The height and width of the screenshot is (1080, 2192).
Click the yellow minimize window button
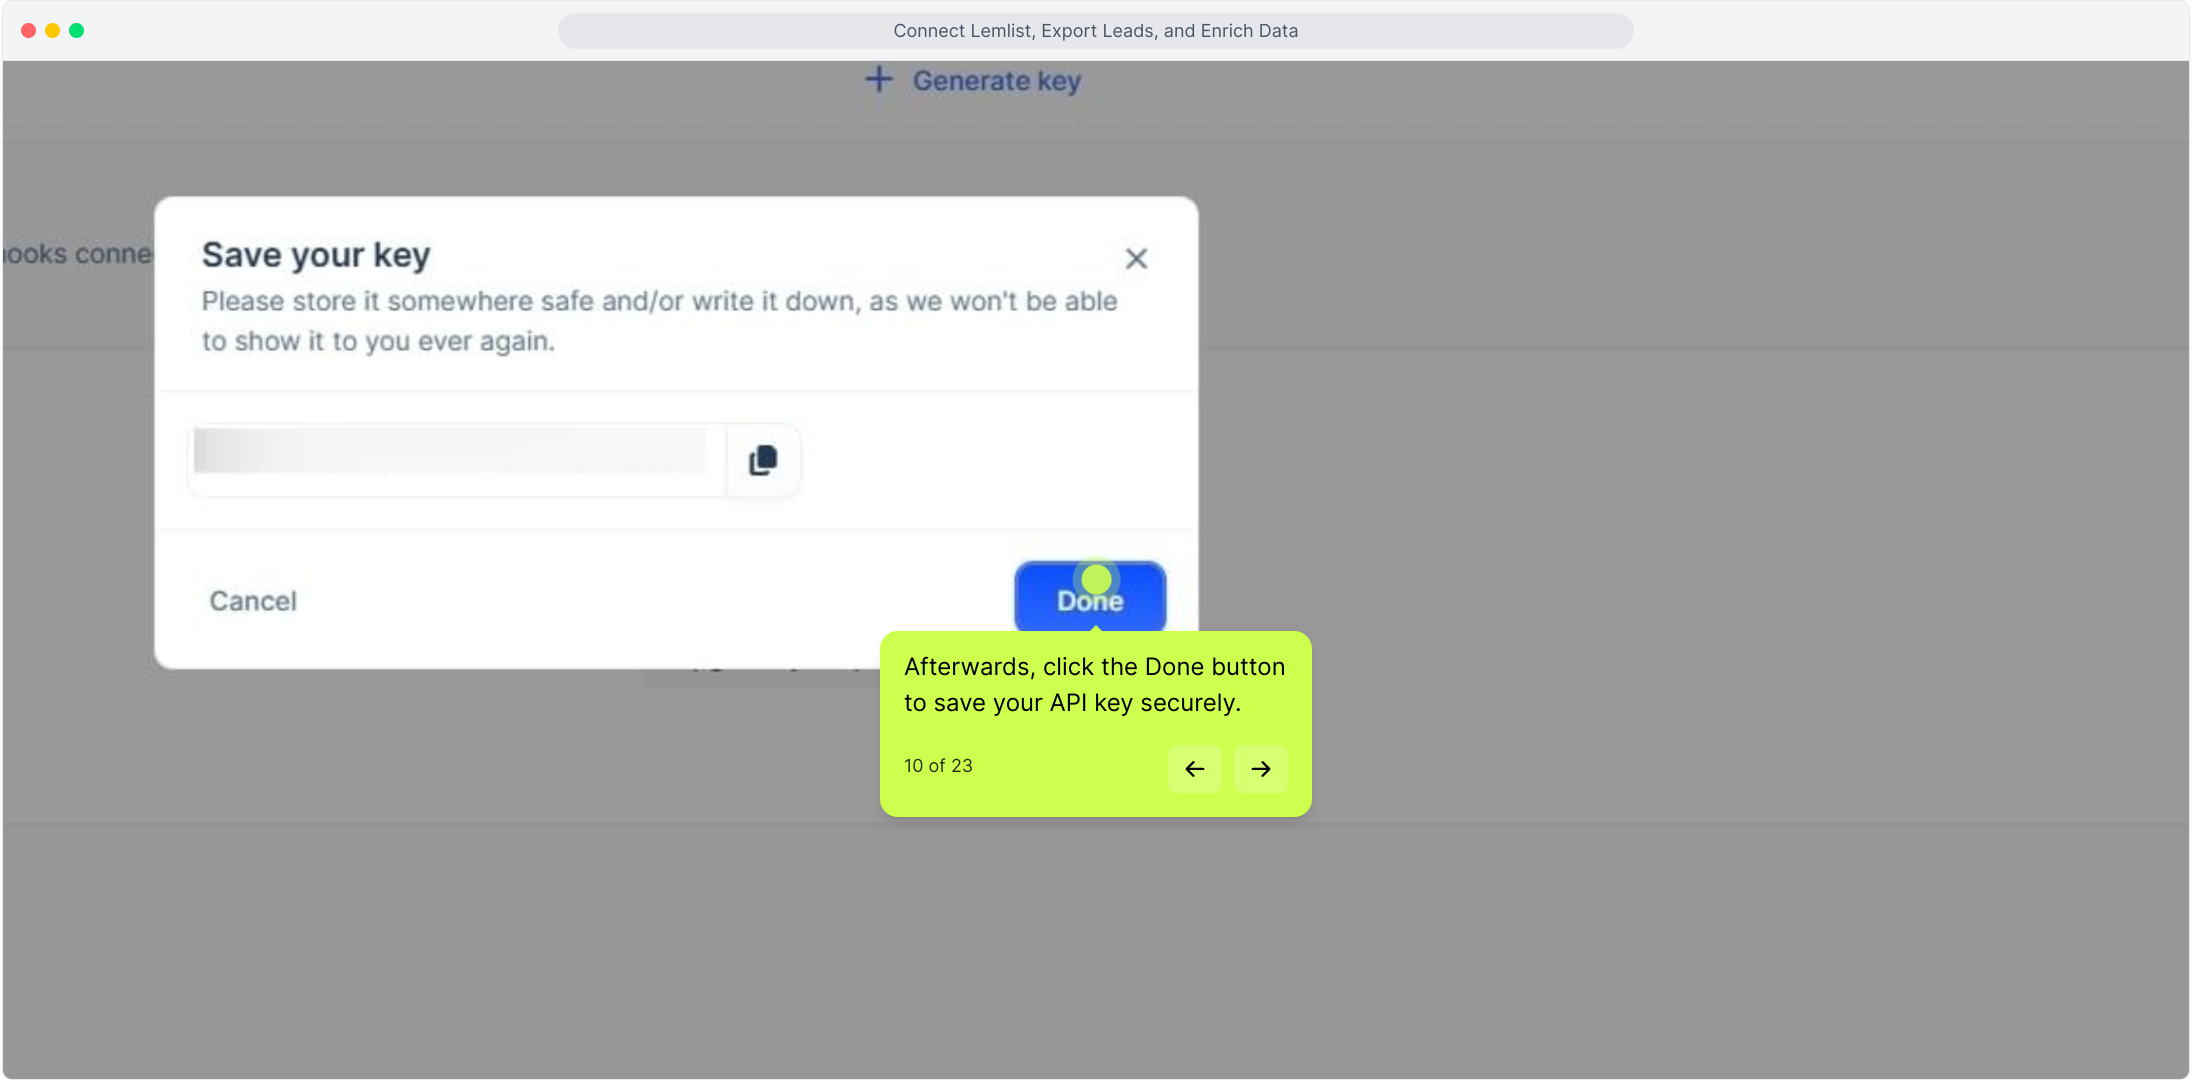tap(52, 31)
